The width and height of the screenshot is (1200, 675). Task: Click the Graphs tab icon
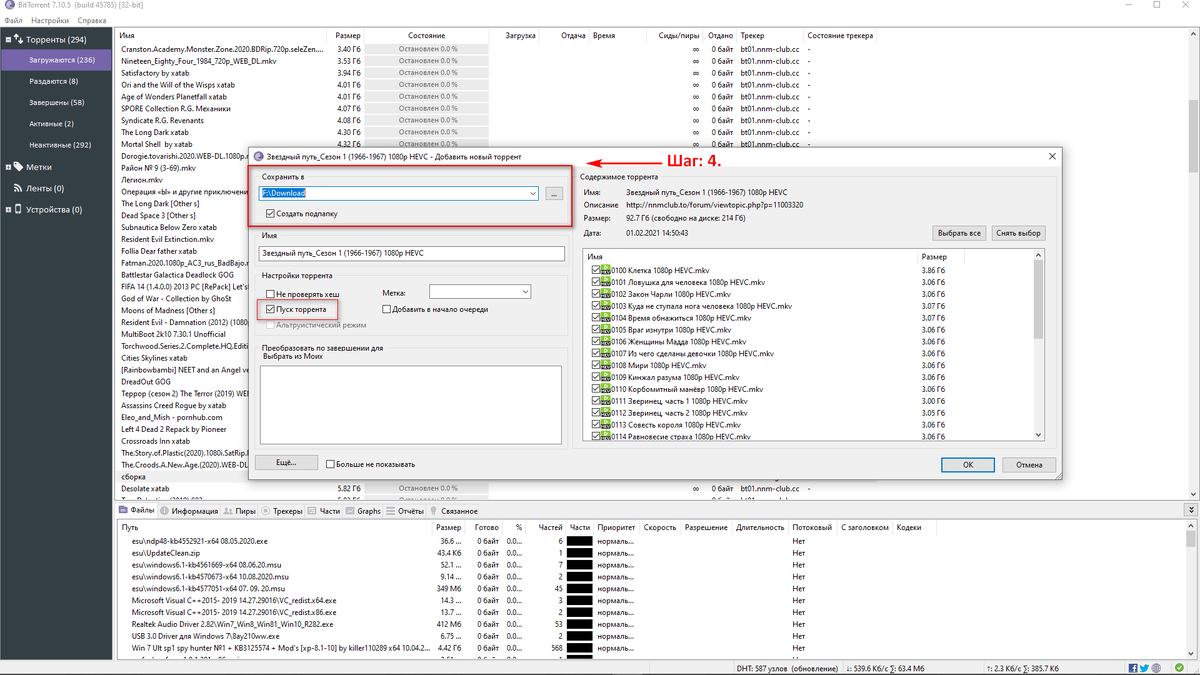(x=350, y=511)
